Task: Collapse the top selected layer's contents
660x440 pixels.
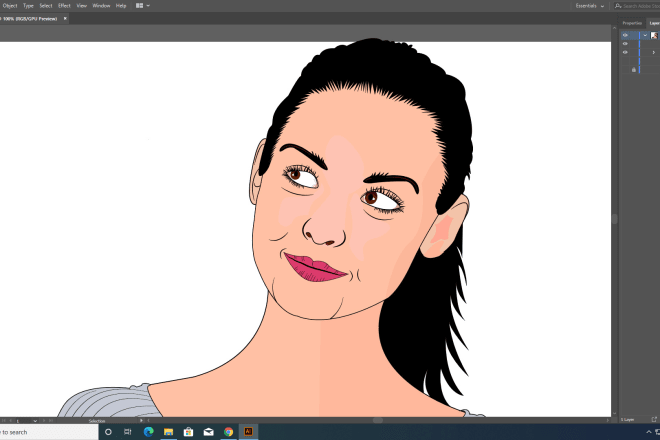Action: 645,35
